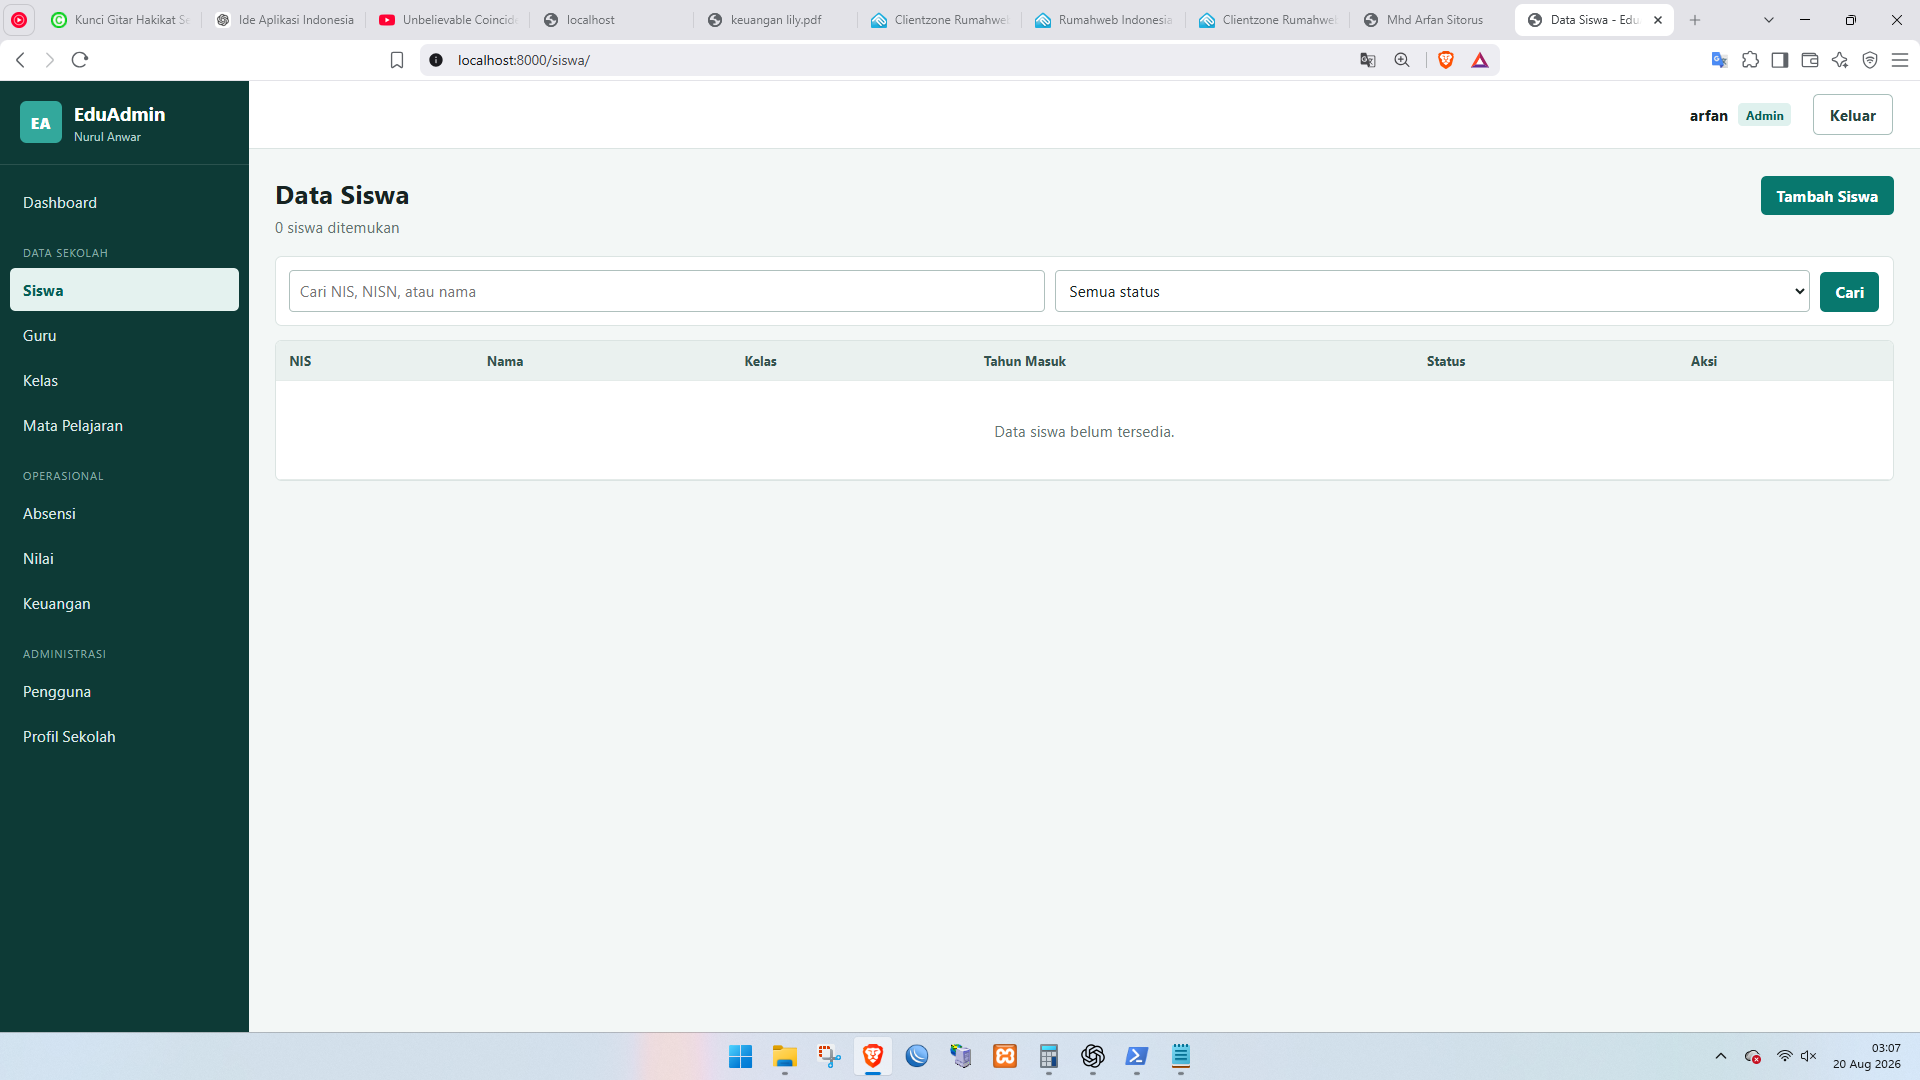This screenshot has width=1920, height=1080.
Task: Open Leo AI sparkle icon
Action: tap(1840, 60)
